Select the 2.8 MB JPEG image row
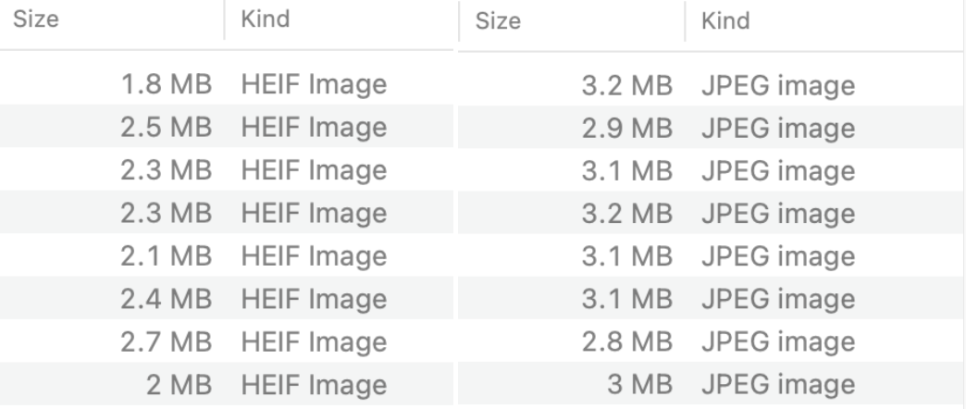The height and width of the screenshot is (409, 966). (x=712, y=341)
